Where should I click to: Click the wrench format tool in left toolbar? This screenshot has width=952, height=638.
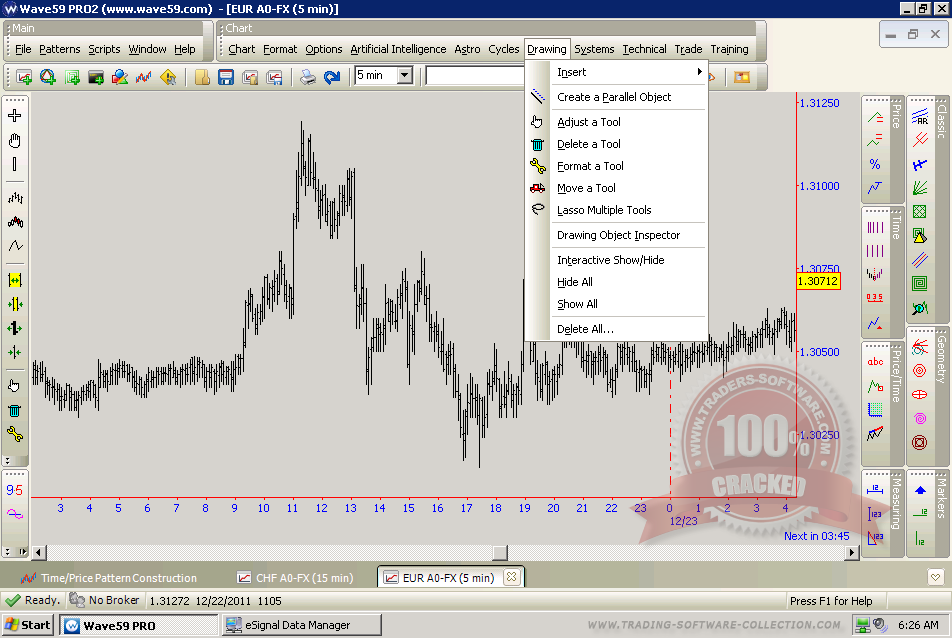click(x=15, y=434)
